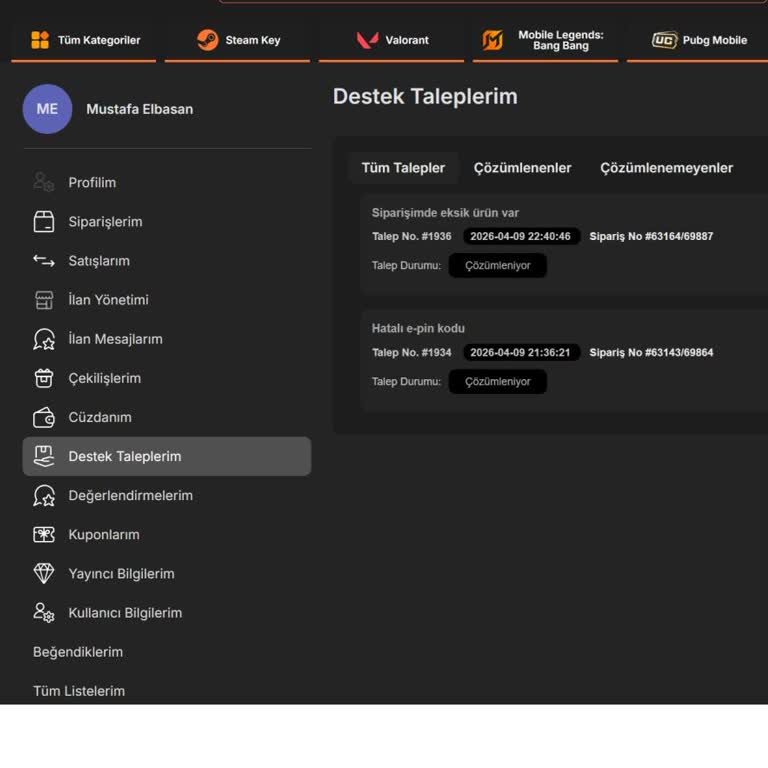
Task: Open Kullanıcı Bilgilerim in sidebar
Action: pyautogui.click(x=167, y=613)
